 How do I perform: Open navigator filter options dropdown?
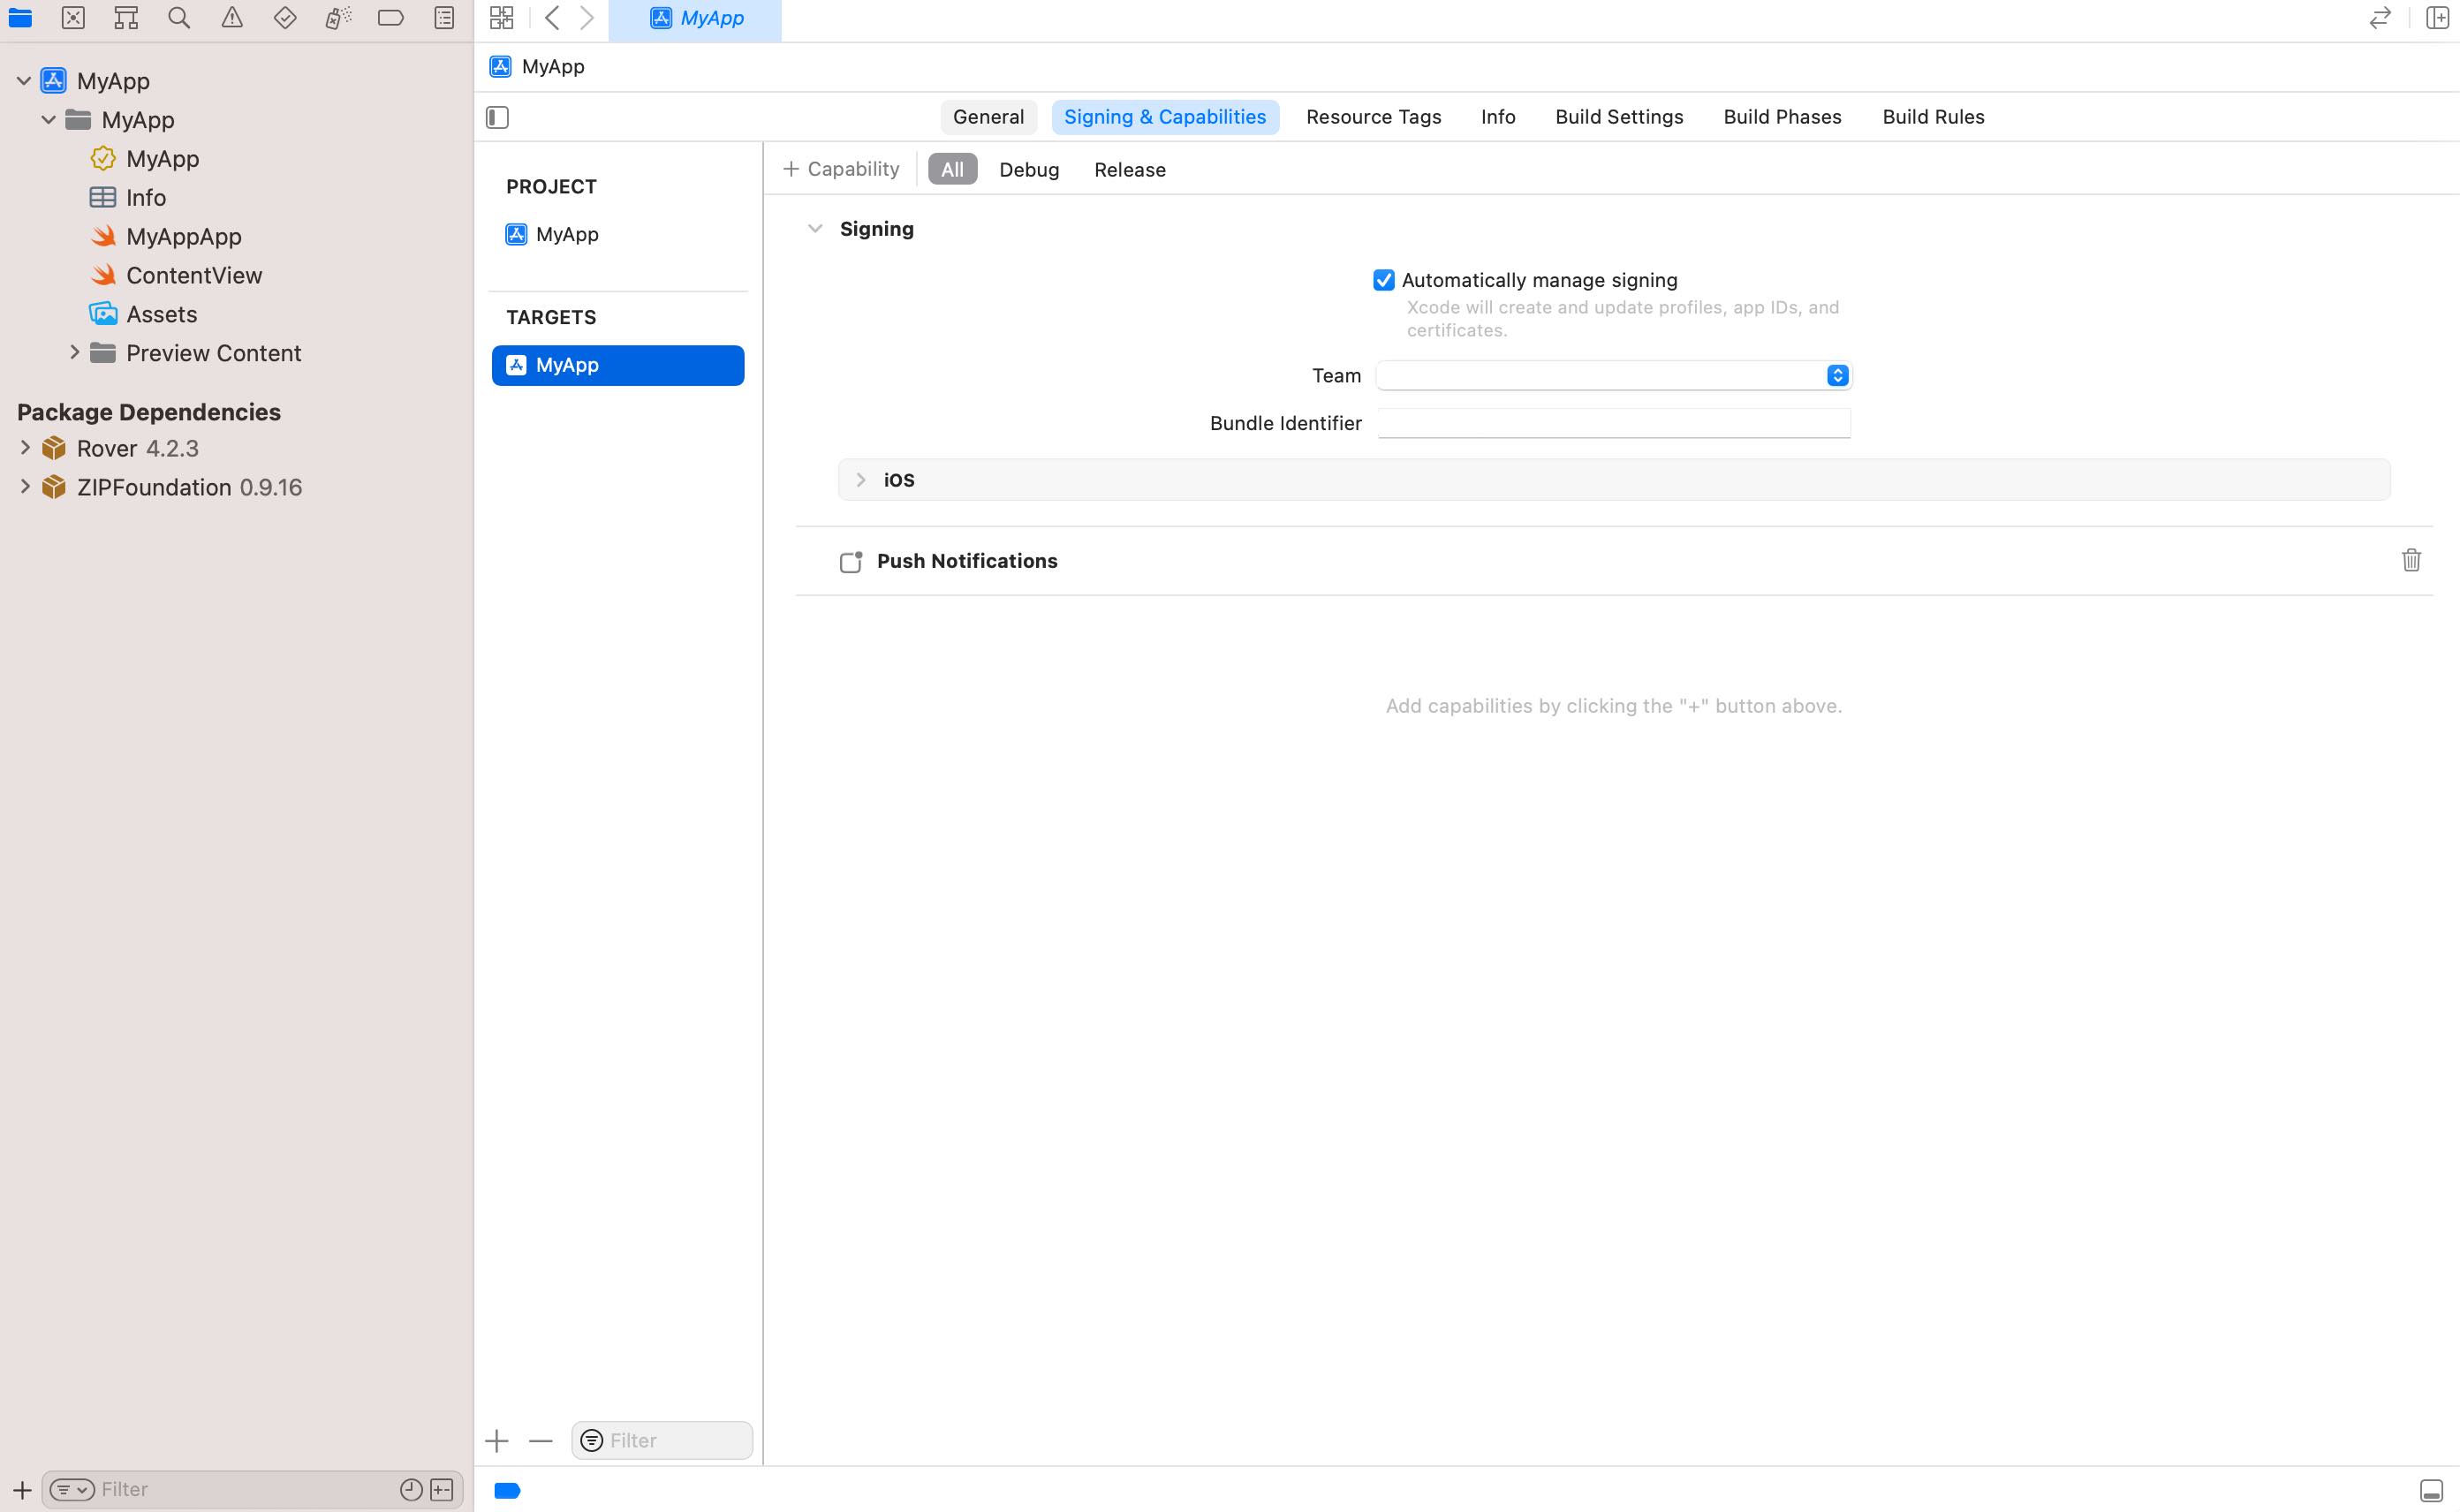coord(72,1490)
